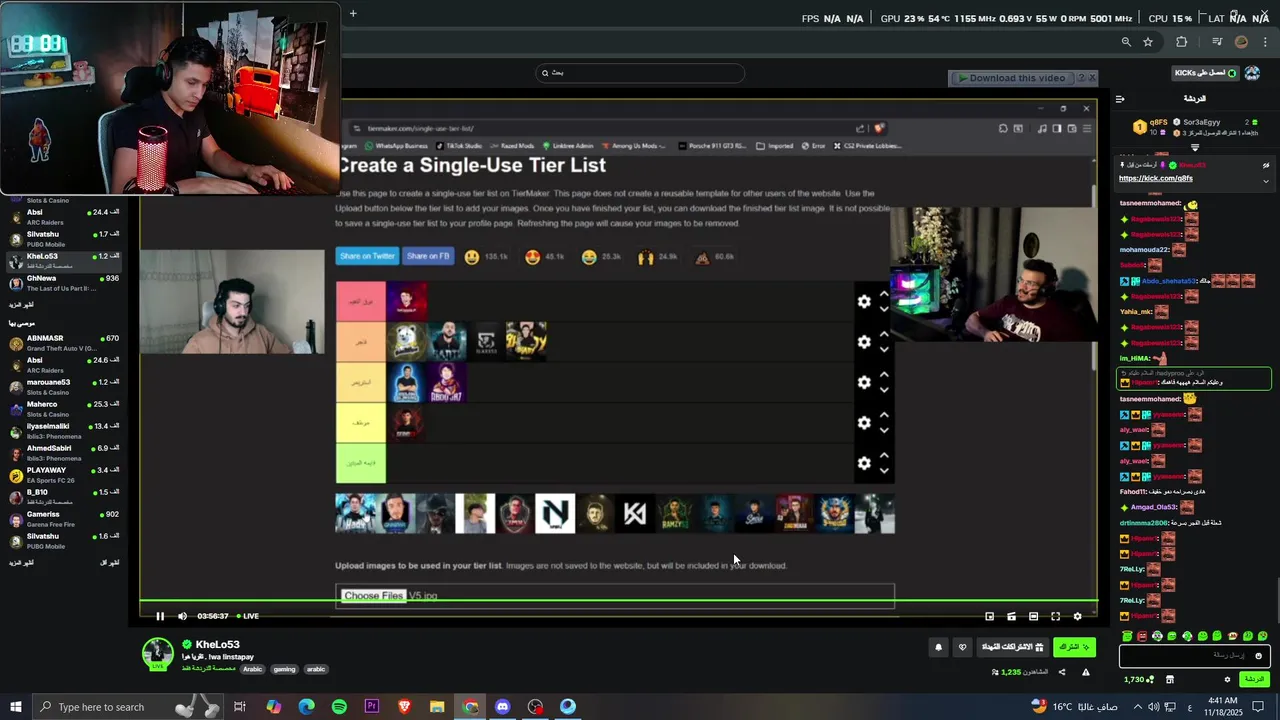Show hidden system tray icons

(x=1137, y=707)
